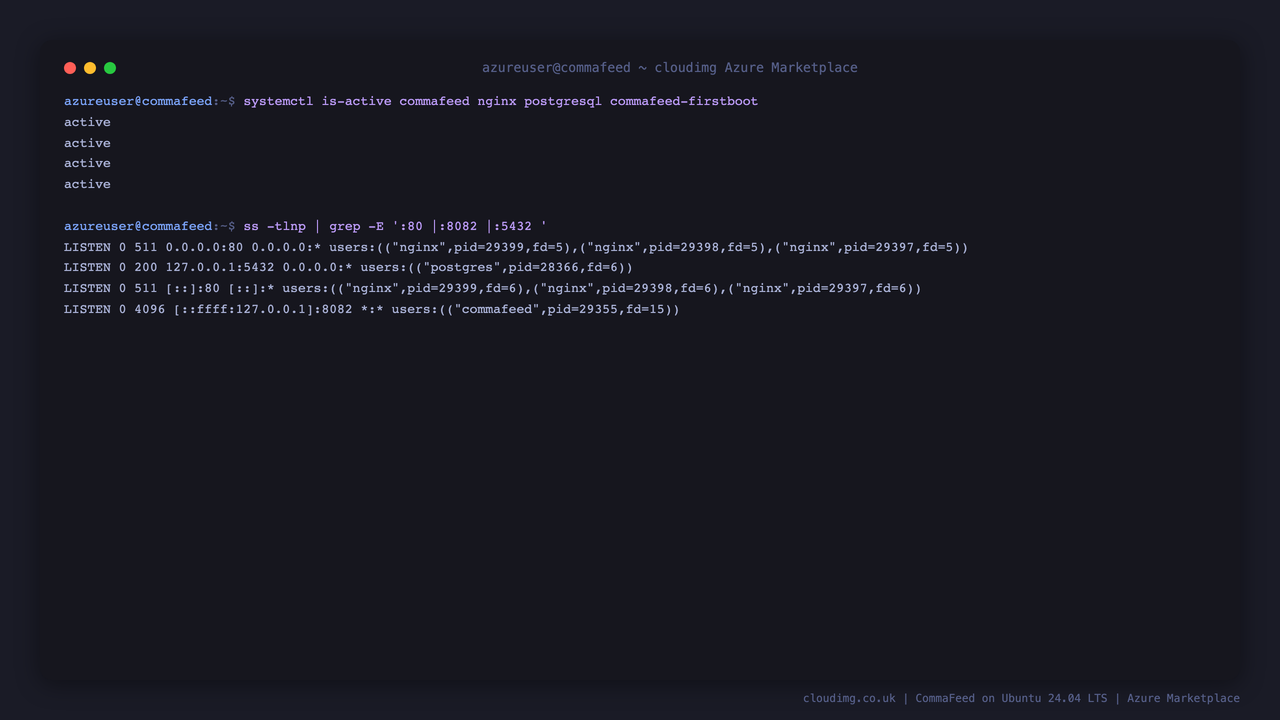
Task: Click the first prompt 'azureuser@commafeed' before systemctl
Action: [x=138, y=101]
